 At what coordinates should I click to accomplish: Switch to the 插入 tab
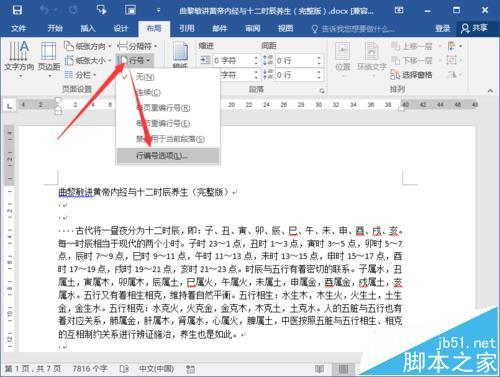pos(88,29)
